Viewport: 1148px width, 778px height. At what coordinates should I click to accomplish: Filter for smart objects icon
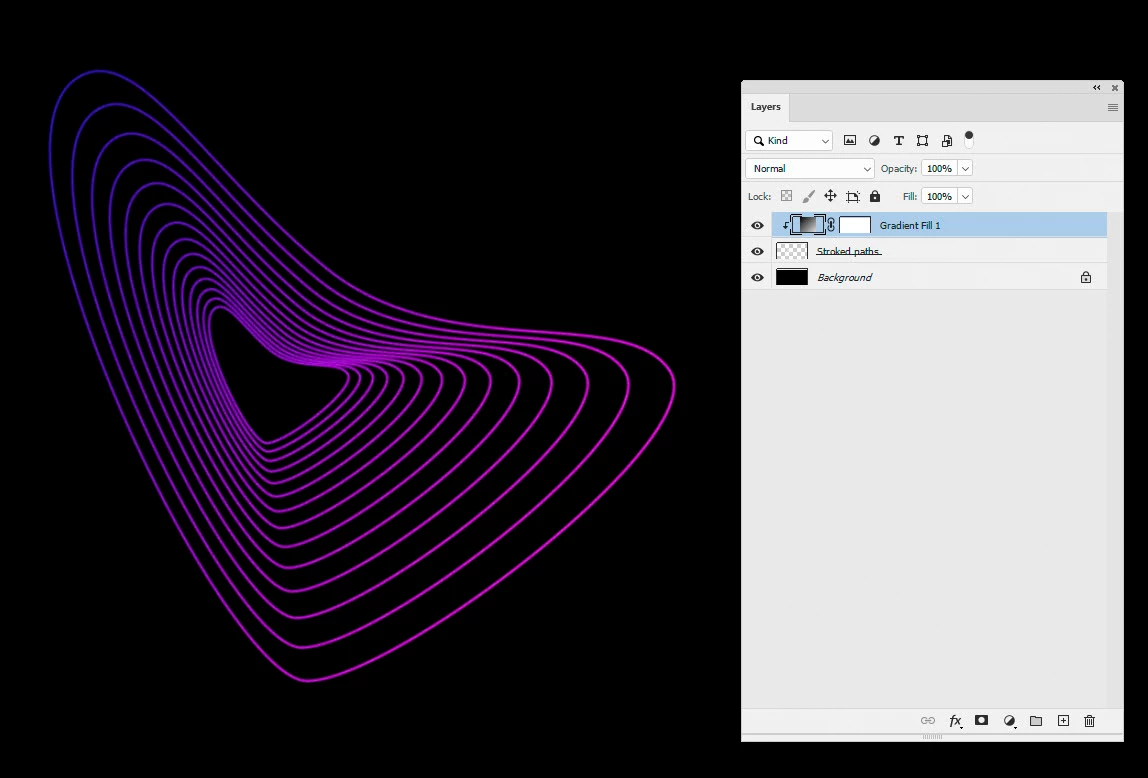(947, 141)
